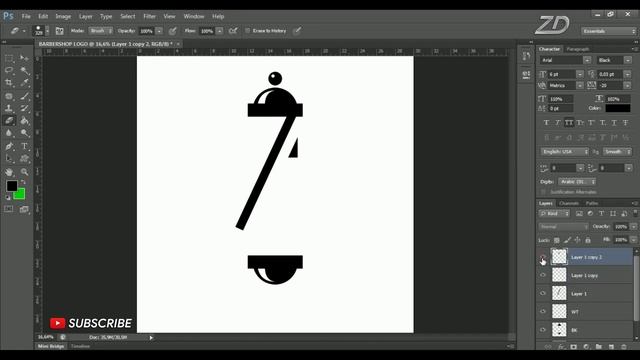This screenshot has height=360, width=640.
Task: Click the create new group folder icon
Action: click(599, 347)
